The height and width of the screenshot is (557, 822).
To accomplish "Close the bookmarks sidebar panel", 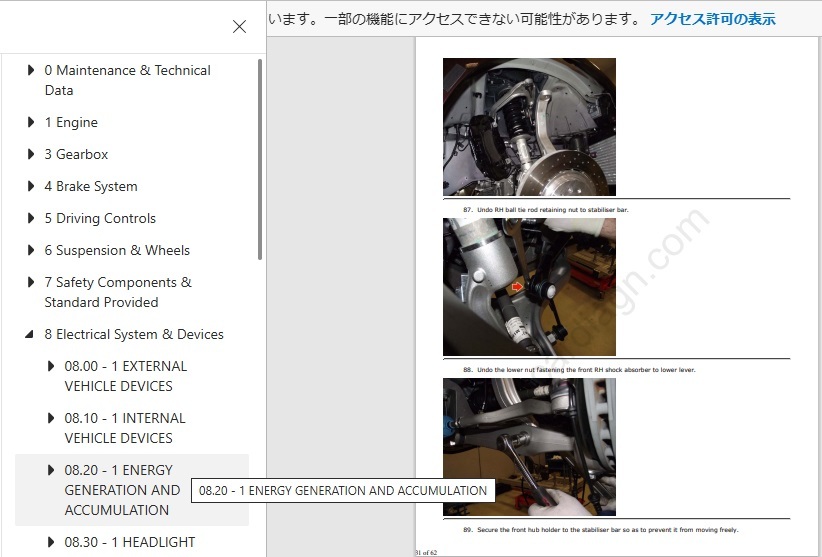I will tap(240, 26).
